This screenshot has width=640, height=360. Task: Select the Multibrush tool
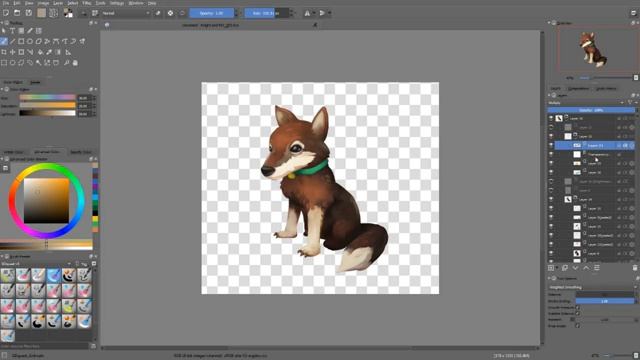pos(82,41)
